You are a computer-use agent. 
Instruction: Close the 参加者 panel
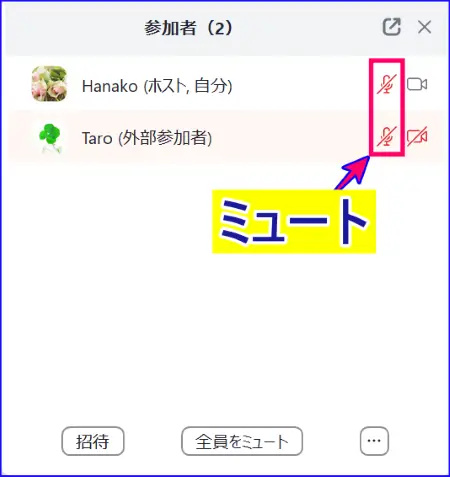[x=424, y=27]
